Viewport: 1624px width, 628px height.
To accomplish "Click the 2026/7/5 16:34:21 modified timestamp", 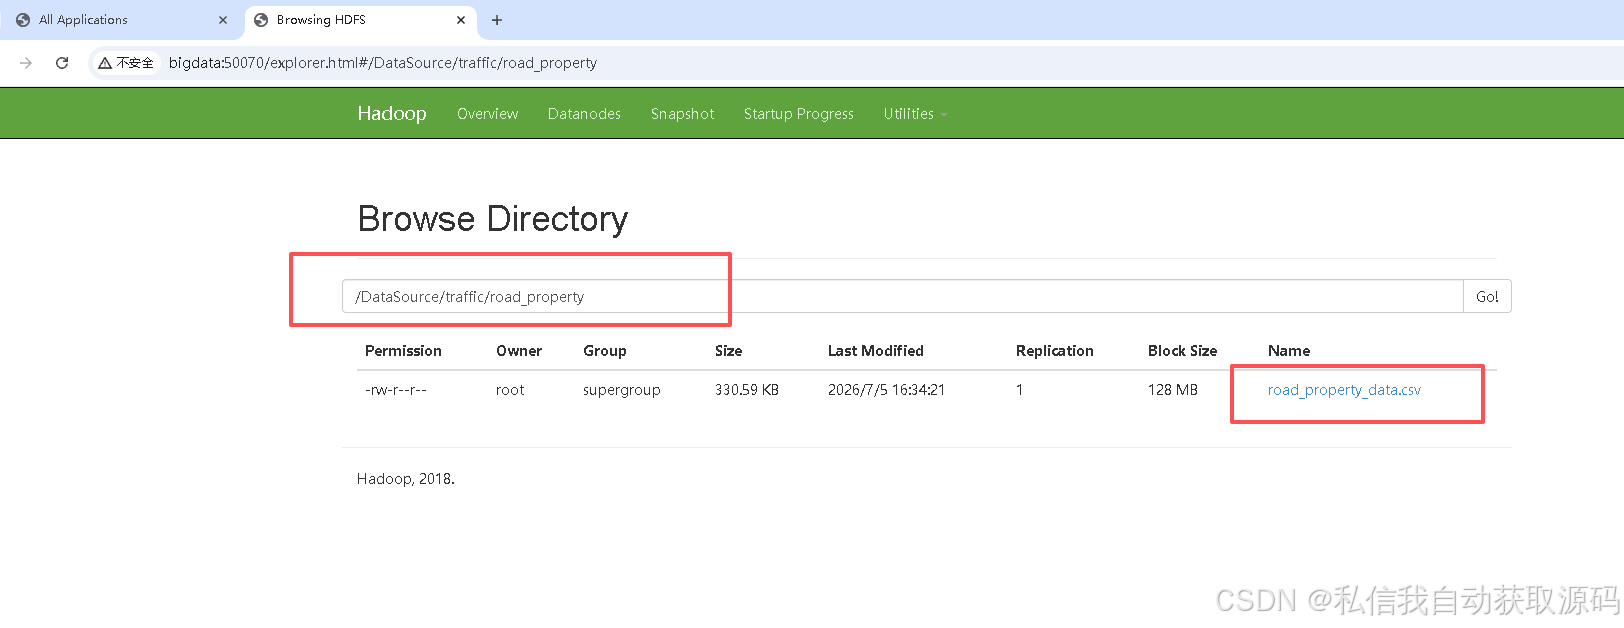I will pyautogui.click(x=887, y=390).
